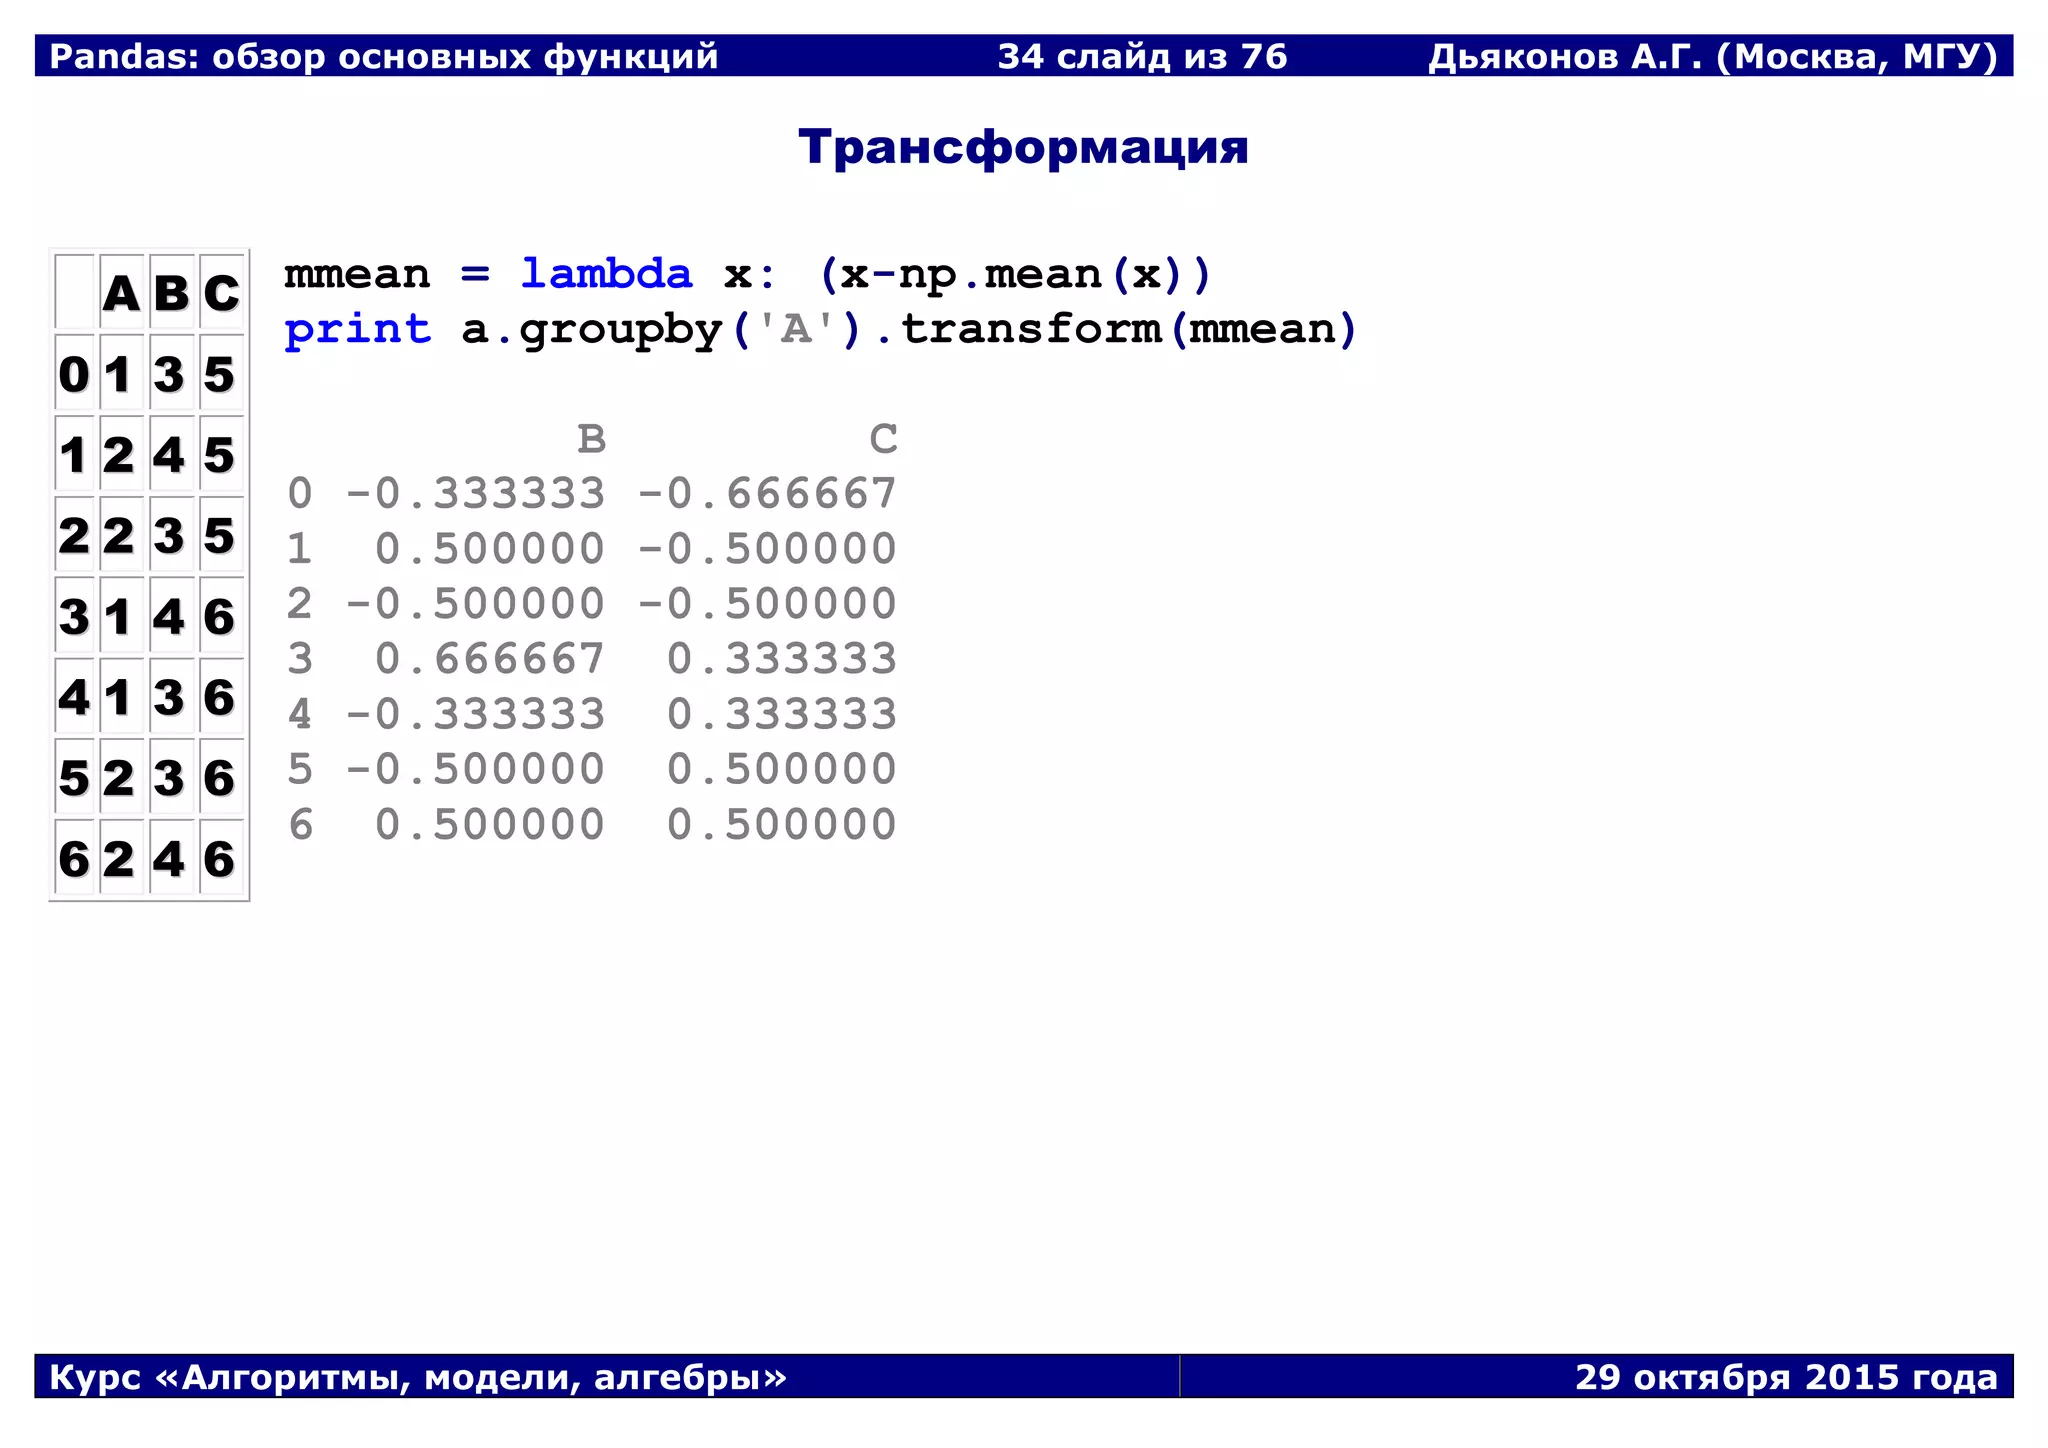Click ".transform(mmean)" in the code
The width and height of the screenshot is (2048, 1448).
point(1115,330)
